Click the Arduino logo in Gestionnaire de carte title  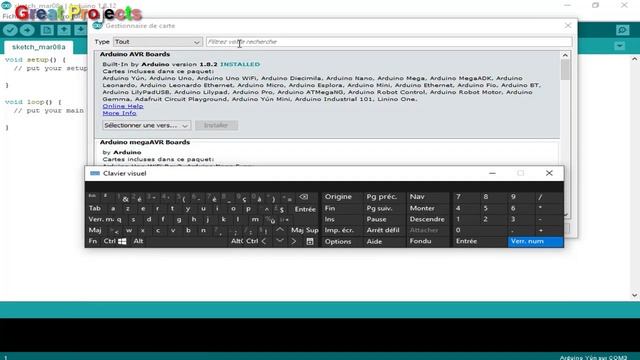coord(98,25)
